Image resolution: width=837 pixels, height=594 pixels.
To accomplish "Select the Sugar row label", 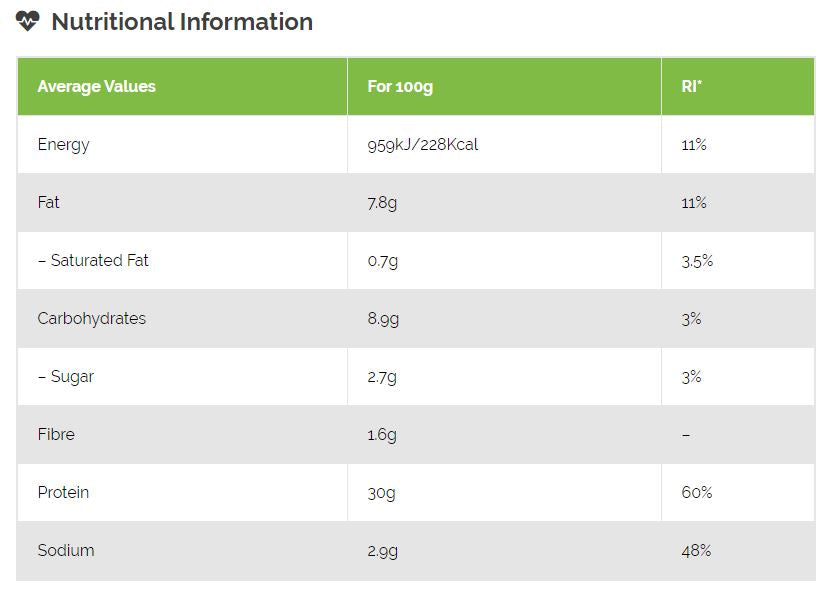I will pyautogui.click(x=66, y=376).
